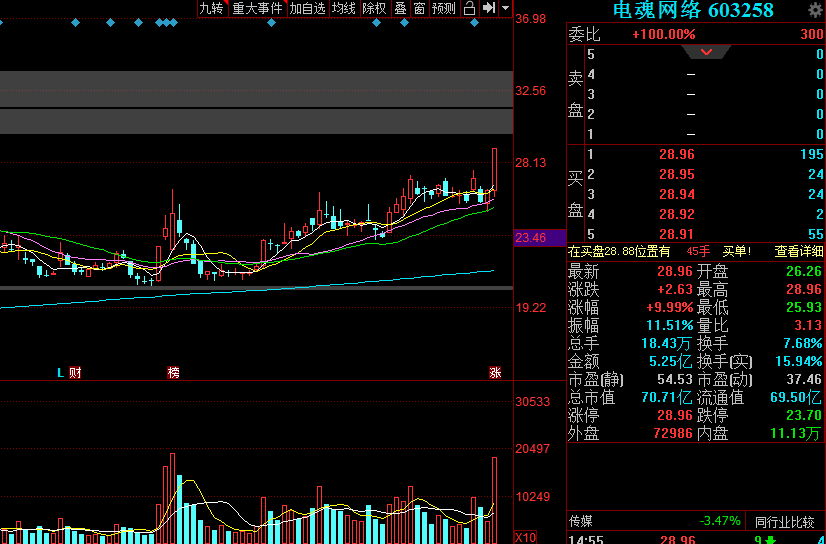Click the 跌停 price 23.70

click(804, 416)
